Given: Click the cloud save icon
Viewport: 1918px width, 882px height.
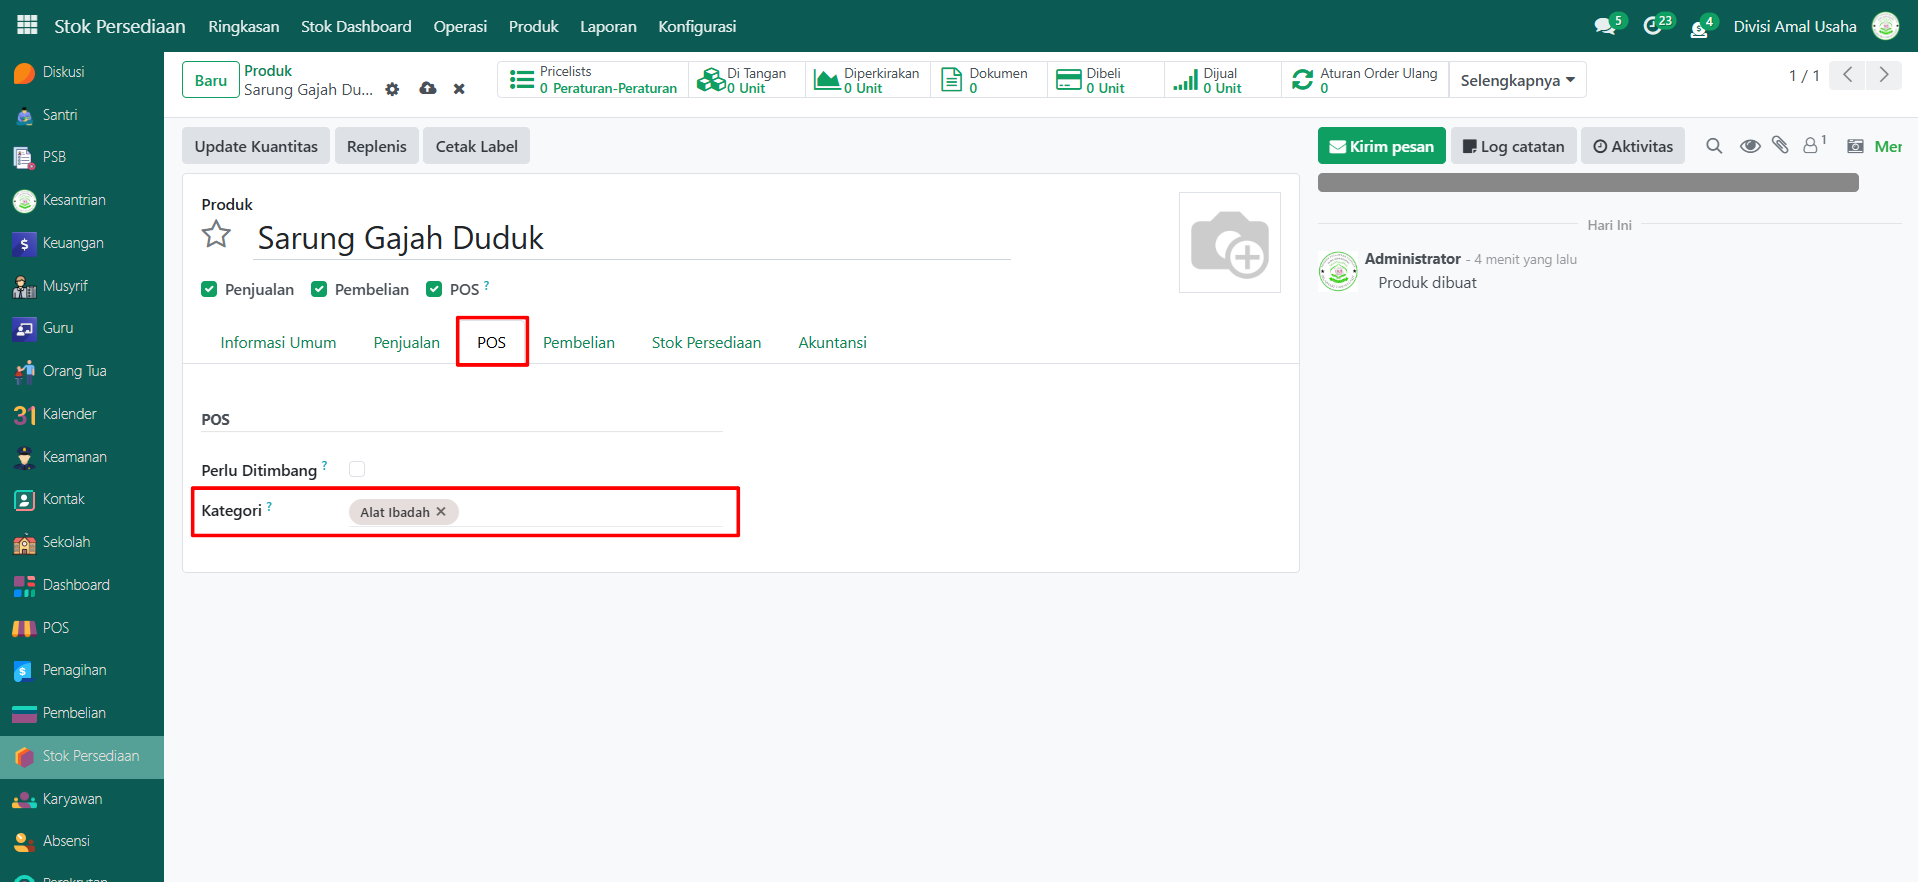Looking at the screenshot, I should point(428,89).
